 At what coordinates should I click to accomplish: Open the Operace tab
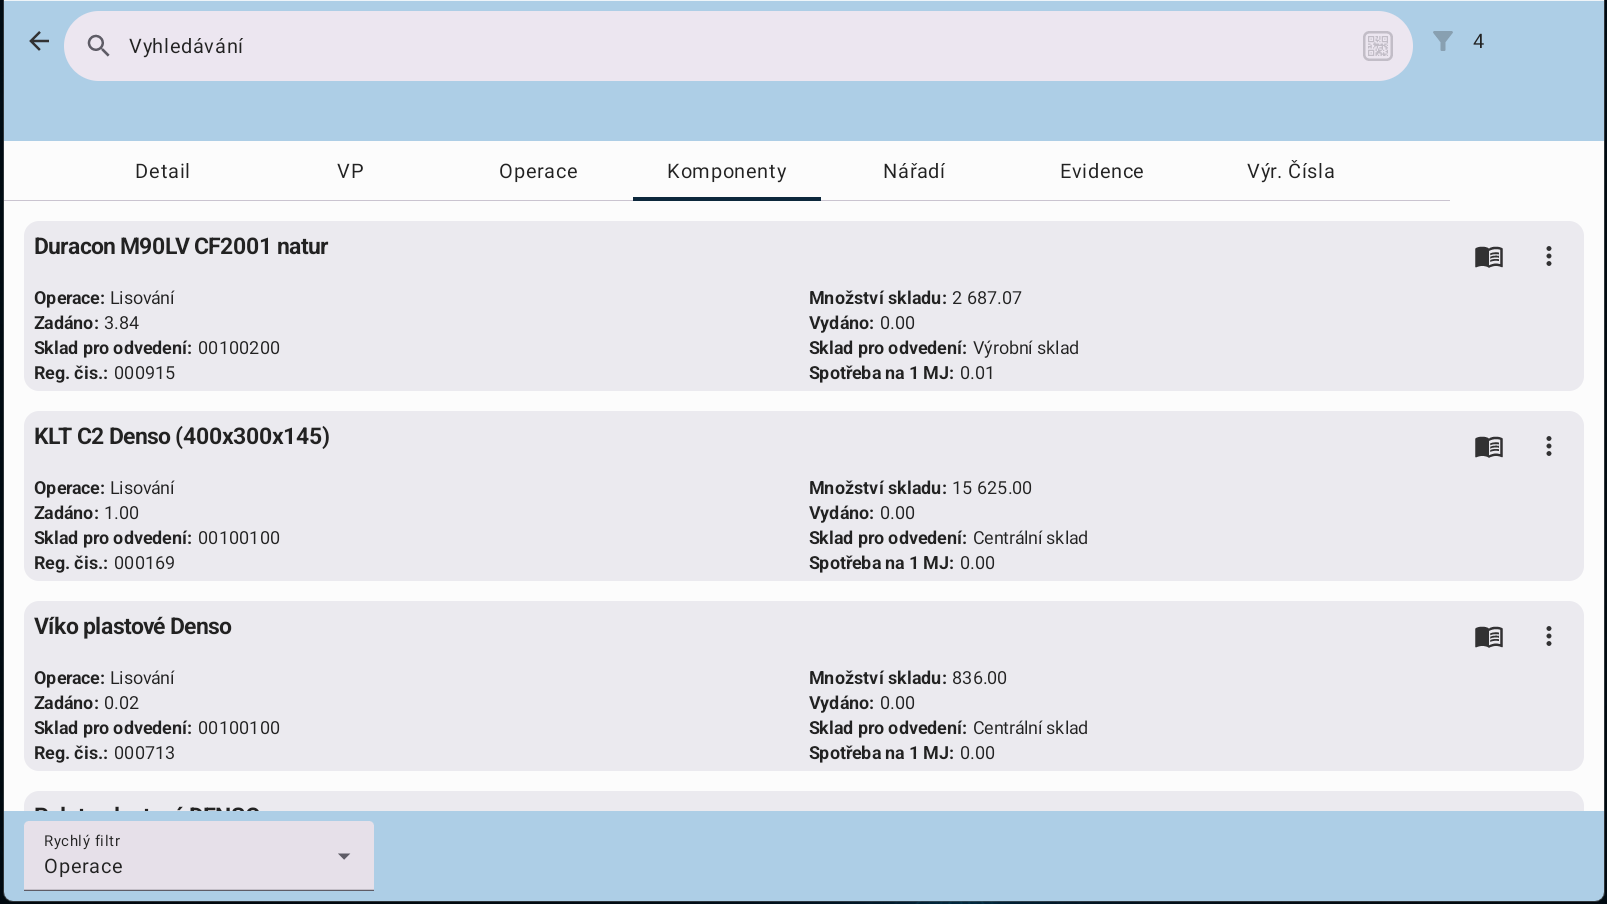[538, 171]
